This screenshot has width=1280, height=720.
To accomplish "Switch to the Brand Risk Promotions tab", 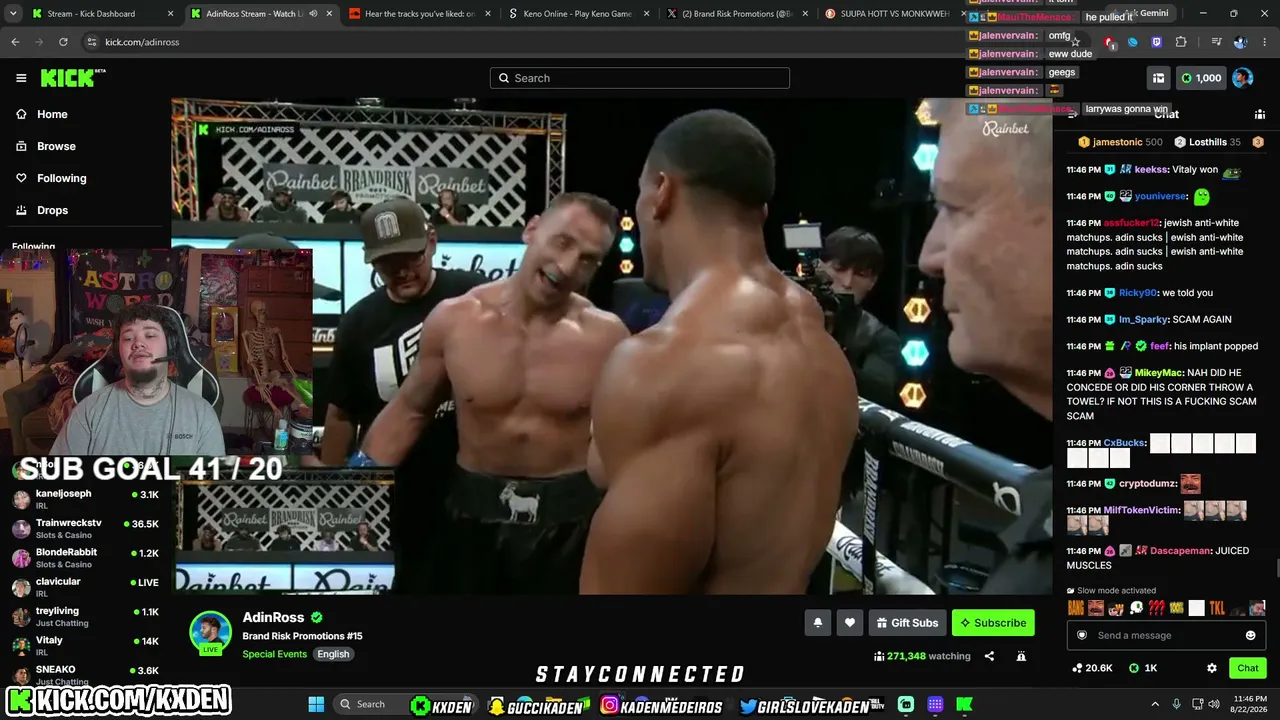I will pos(738,14).
